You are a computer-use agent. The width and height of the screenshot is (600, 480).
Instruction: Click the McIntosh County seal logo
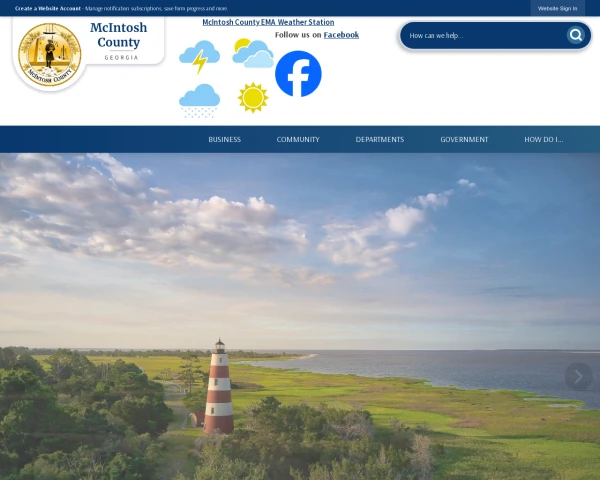point(50,54)
